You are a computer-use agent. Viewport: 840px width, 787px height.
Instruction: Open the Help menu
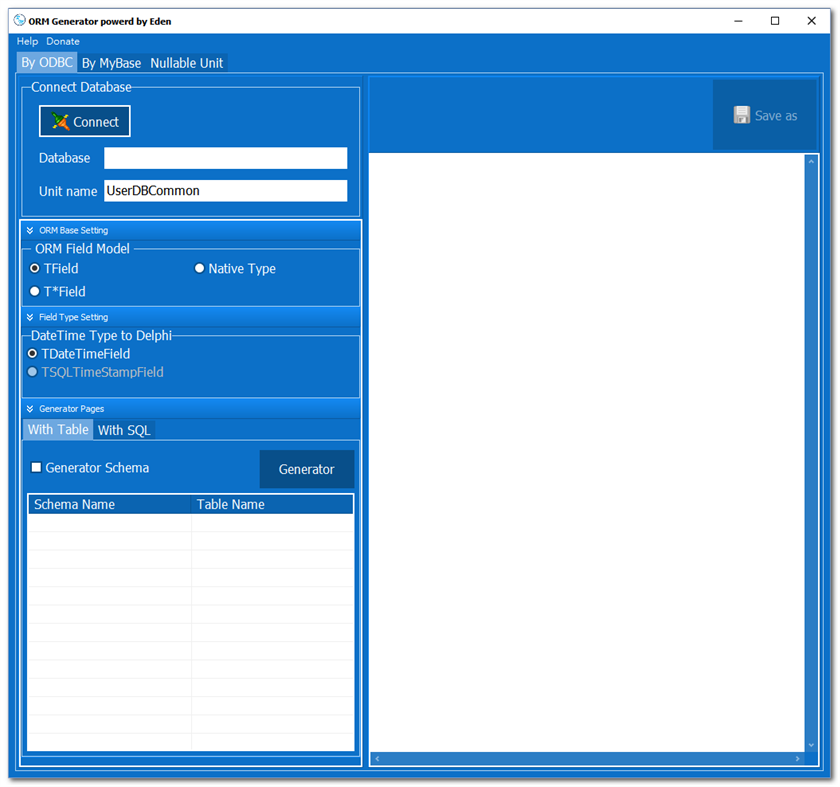[x=27, y=41]
